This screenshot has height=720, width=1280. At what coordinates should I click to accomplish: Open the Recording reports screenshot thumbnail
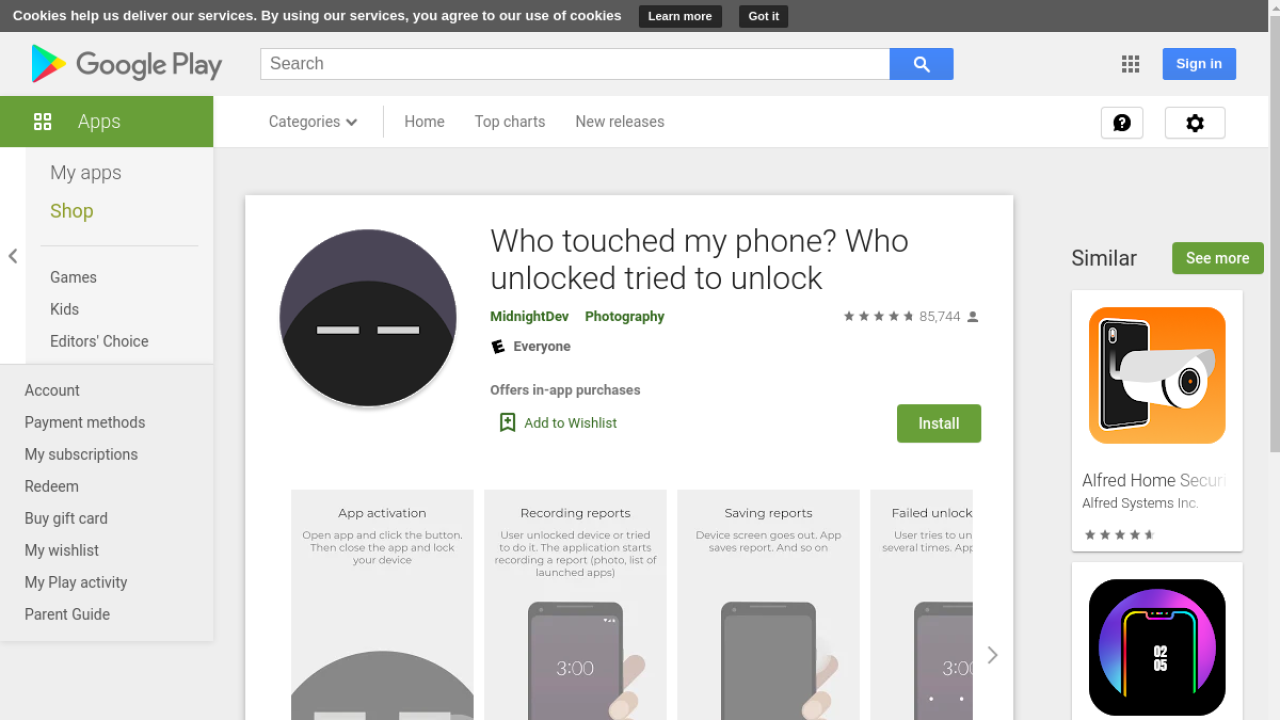coord(575,604)
